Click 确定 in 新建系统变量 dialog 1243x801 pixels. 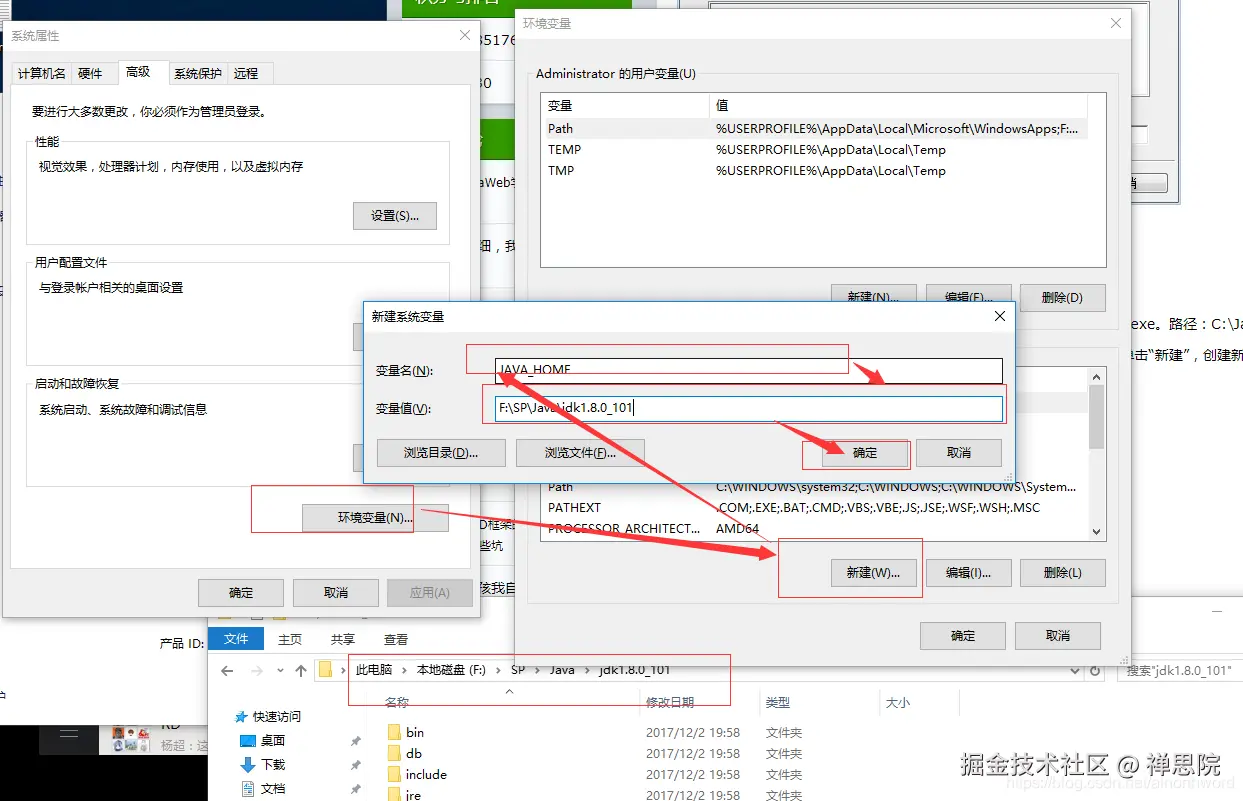[865, 453]
